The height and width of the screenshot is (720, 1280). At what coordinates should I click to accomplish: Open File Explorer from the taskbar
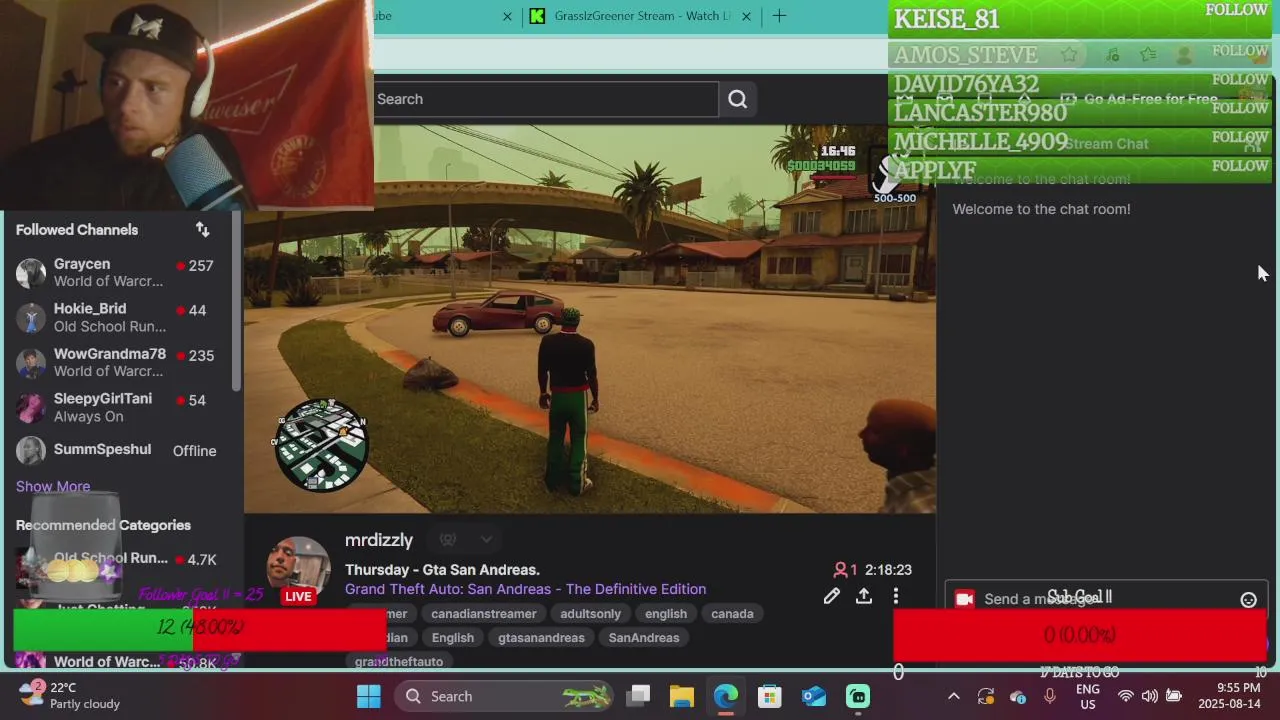682,696
